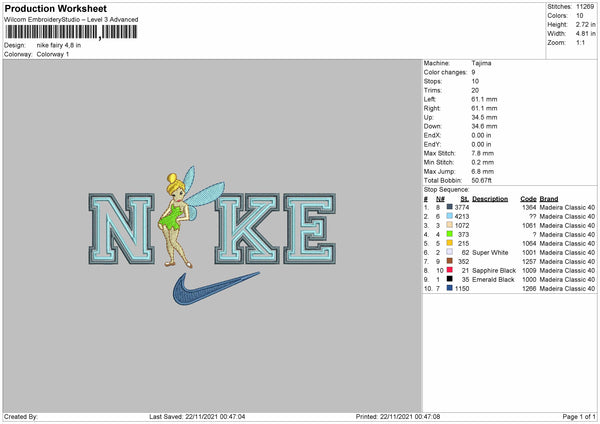
Task: Click the beige swatch beside 1072
Action: tap(449, 225)
